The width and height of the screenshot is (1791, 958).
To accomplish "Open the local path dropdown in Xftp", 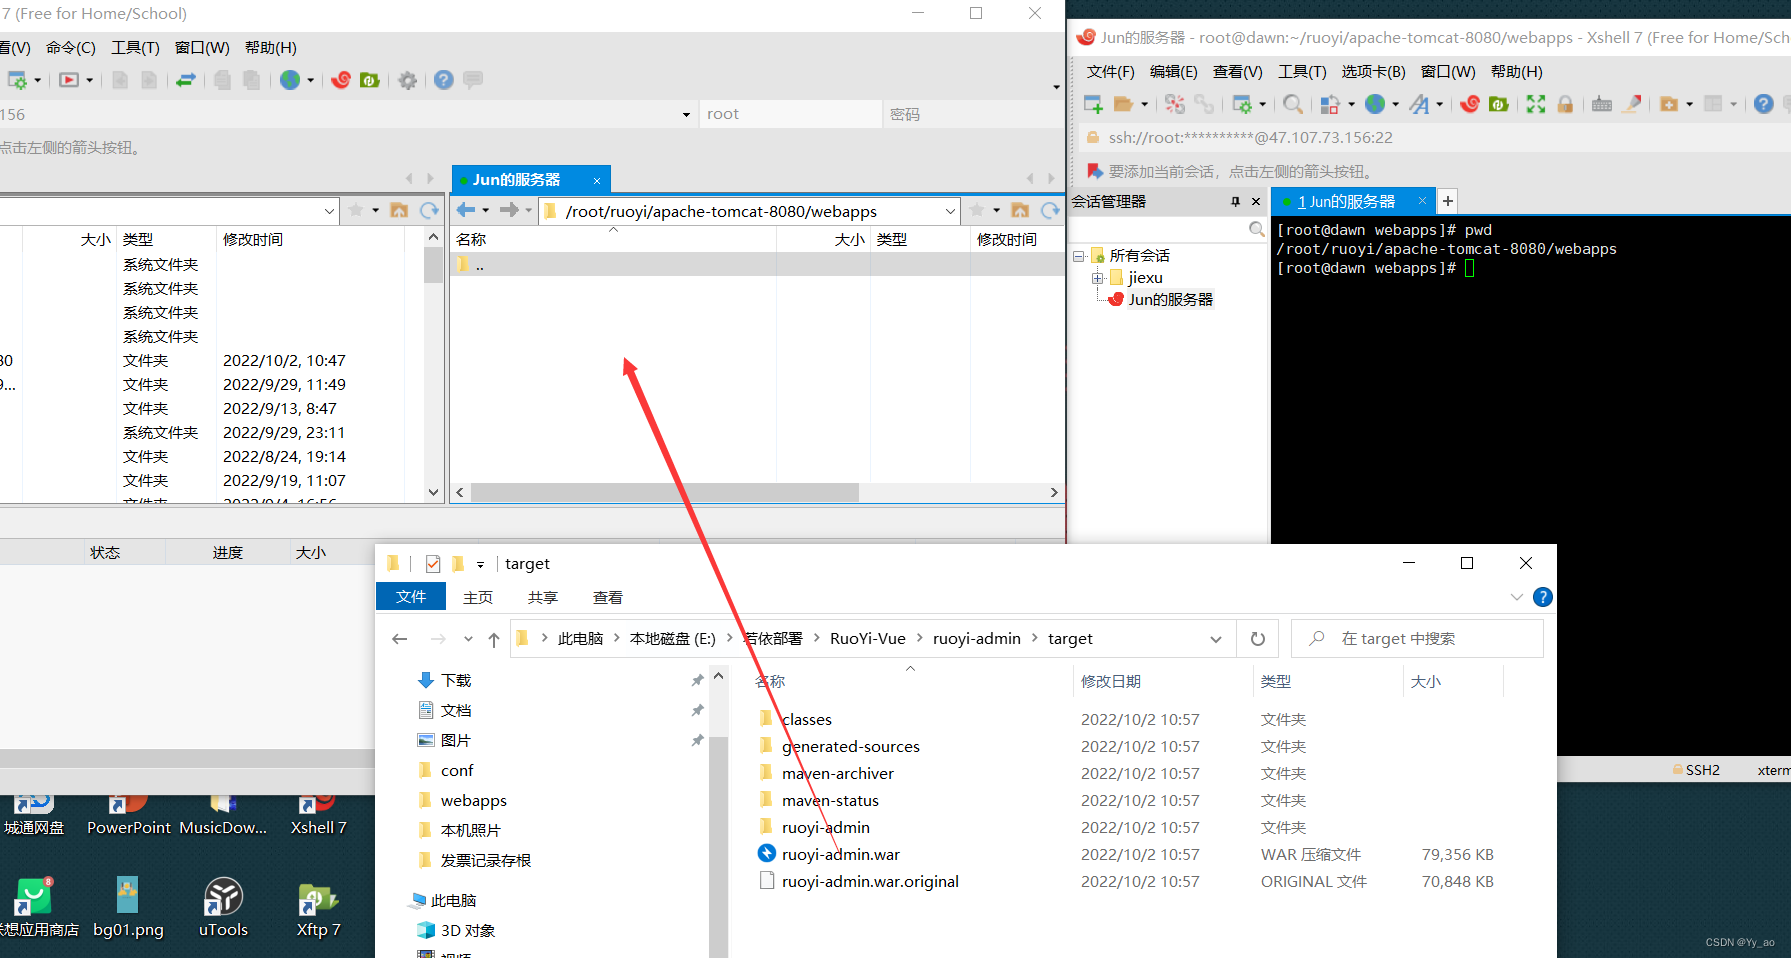I will coord(329,211).
